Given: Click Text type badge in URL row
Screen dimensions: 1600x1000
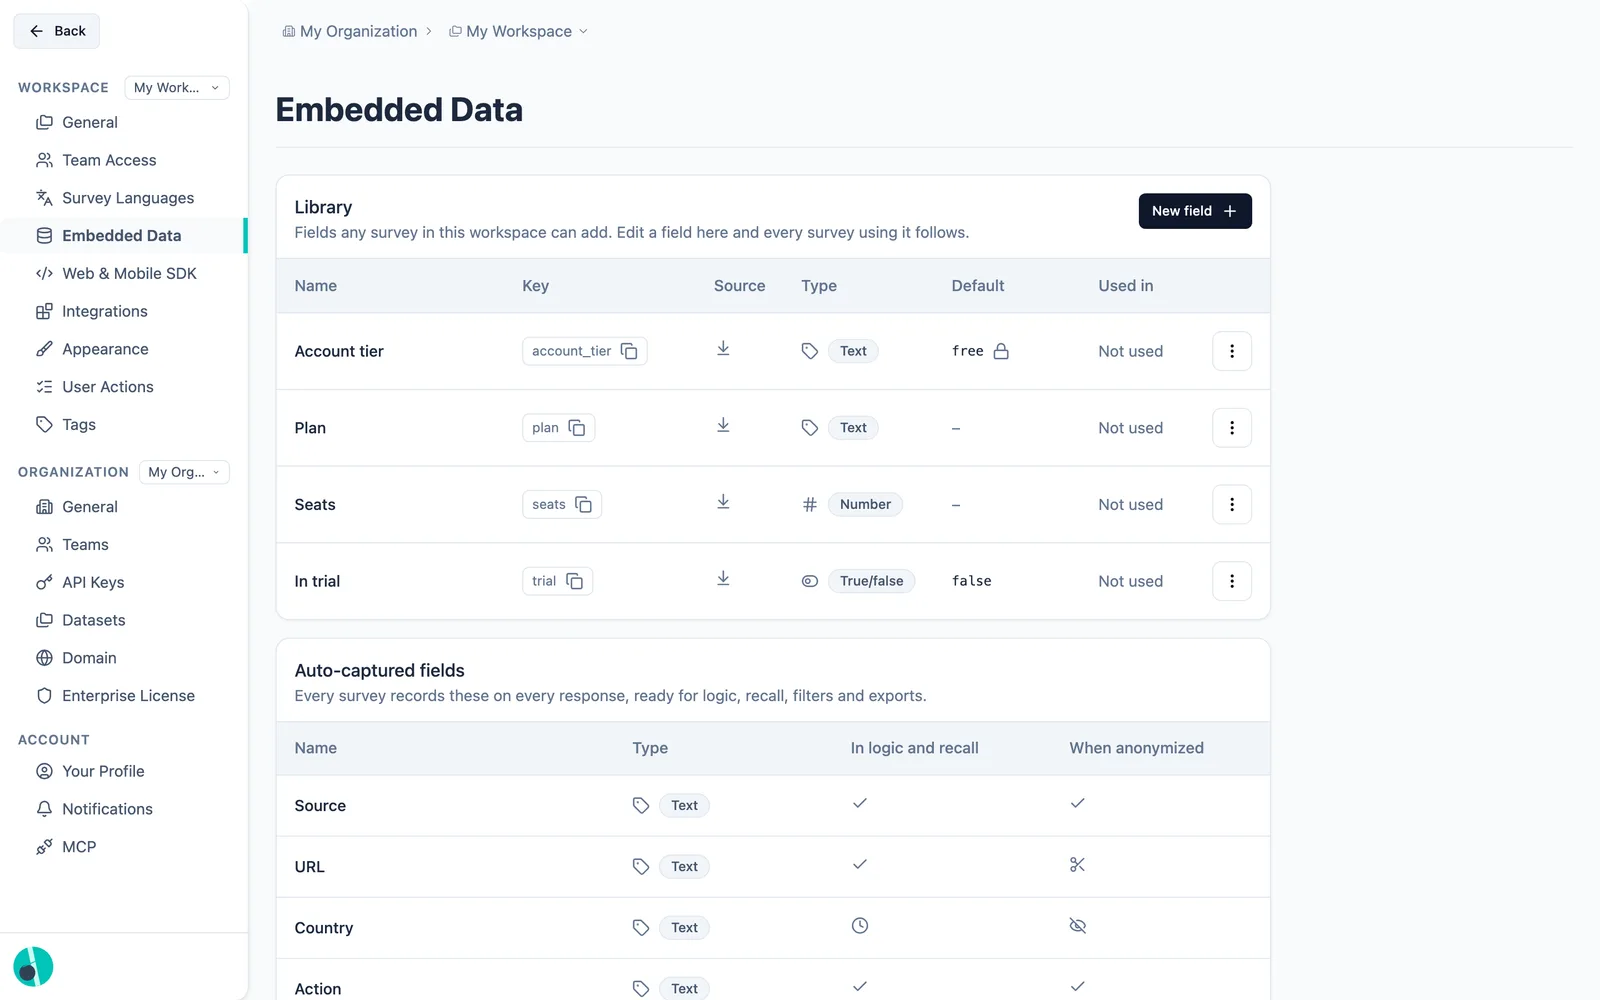Looking at the screenshot, I should tap(684, 867).
